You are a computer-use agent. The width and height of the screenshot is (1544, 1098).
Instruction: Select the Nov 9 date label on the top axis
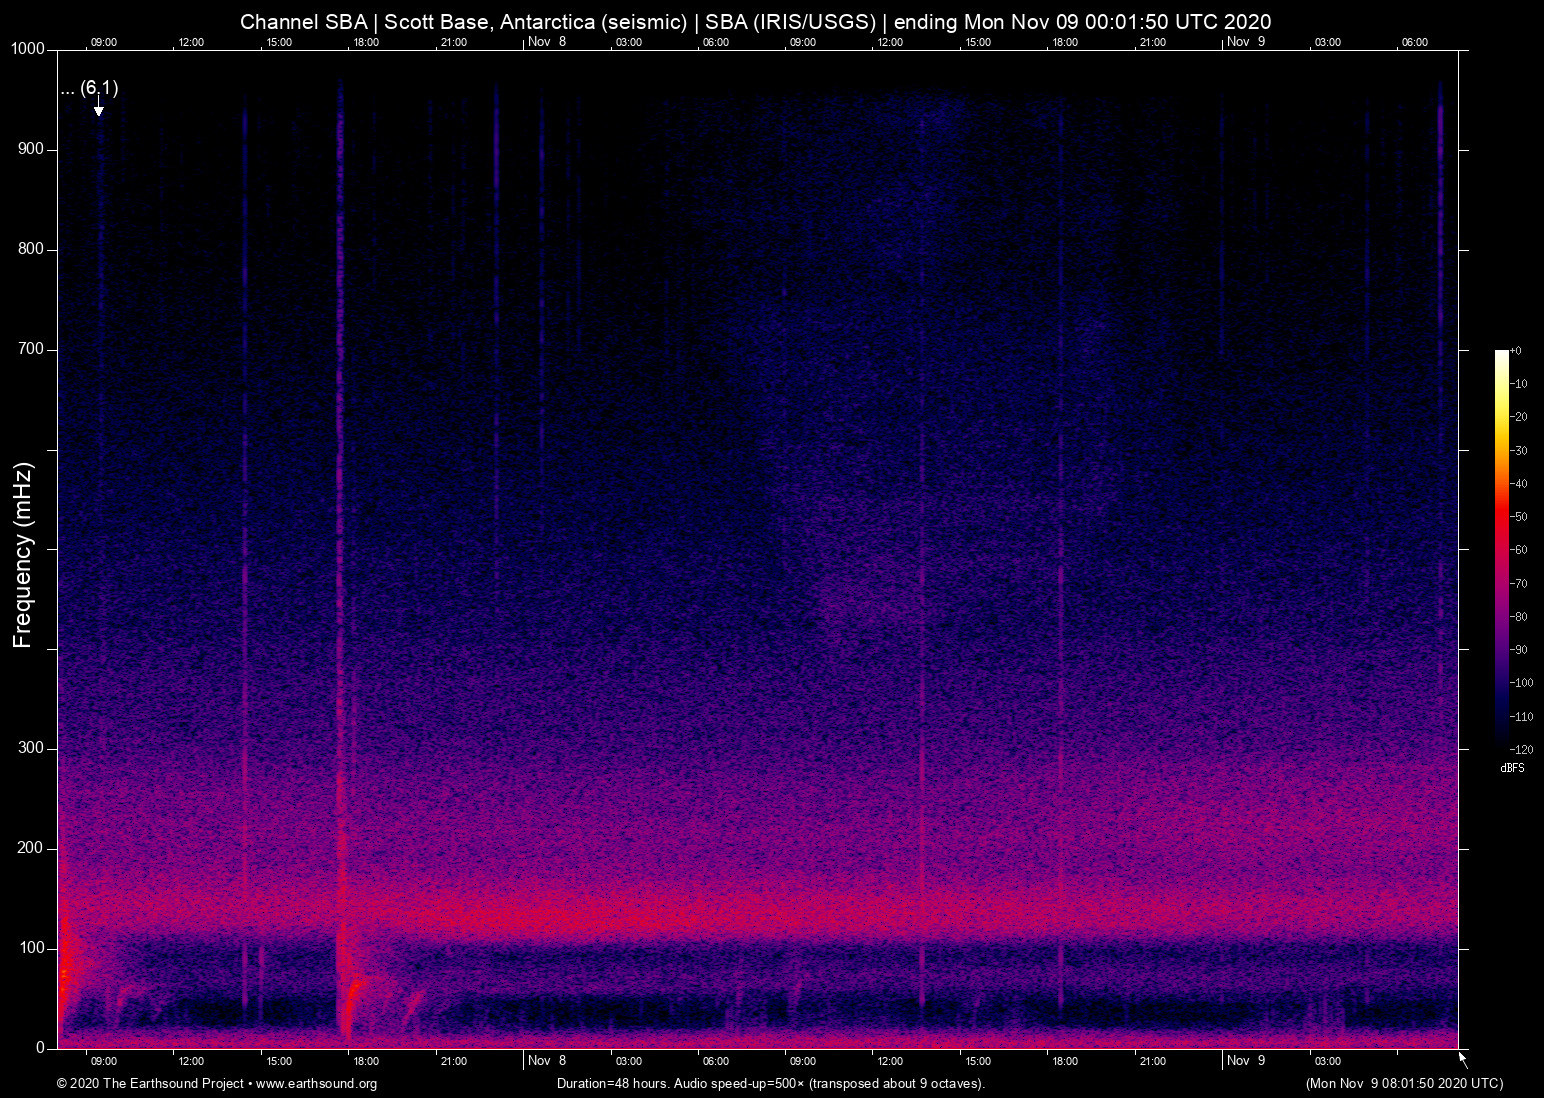tap(1246, 42)
